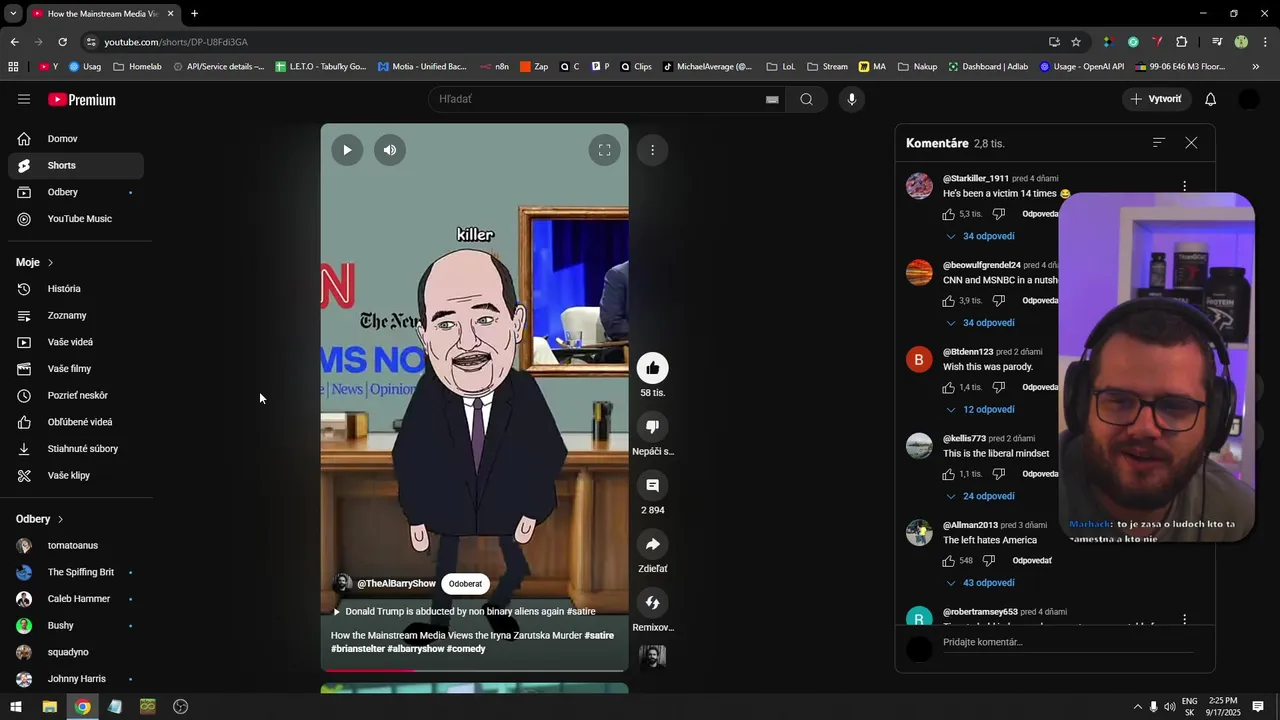Open comments via the 2 894 comment icon
This screenshot has width=1280, height=720.
coord(652,485)
